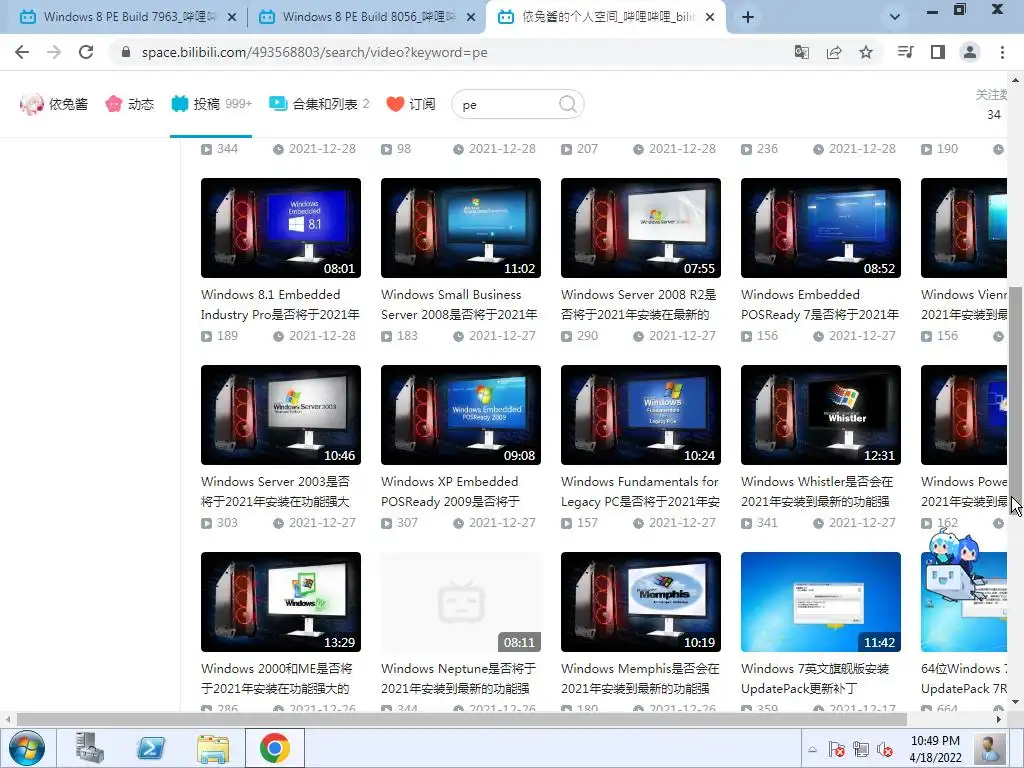
Task: Close the 依兔酱 personal space tab
Action: [x=711, y=18]
